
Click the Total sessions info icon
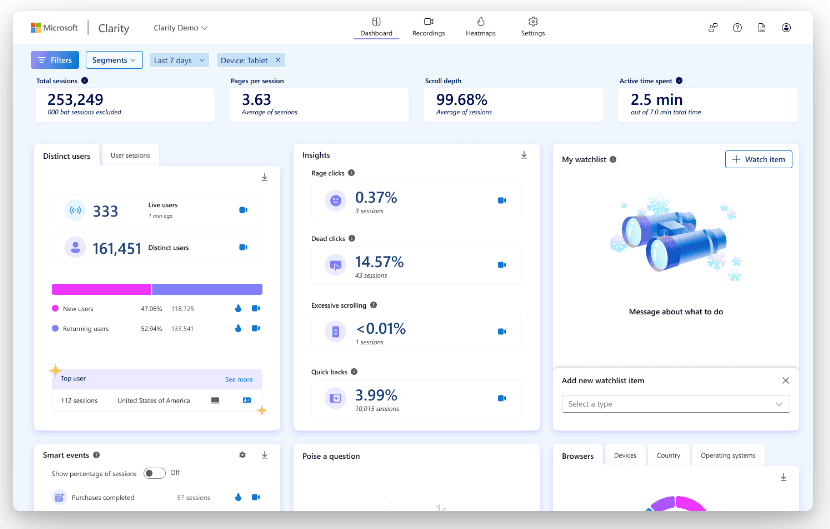coord(85,80)
